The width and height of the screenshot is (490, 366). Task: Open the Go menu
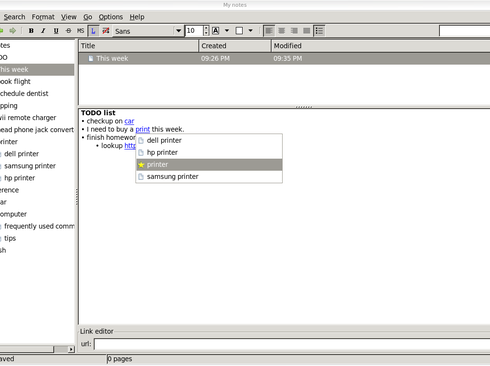click(x=88, y=17)
